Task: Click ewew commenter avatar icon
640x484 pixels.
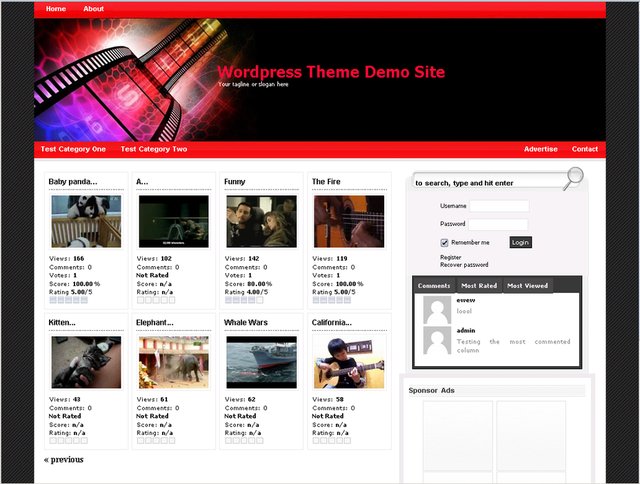Action: click(x=437, y=310)
